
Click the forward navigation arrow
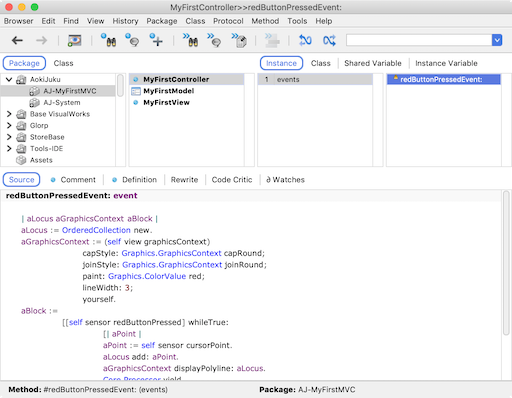pos(42,41)
